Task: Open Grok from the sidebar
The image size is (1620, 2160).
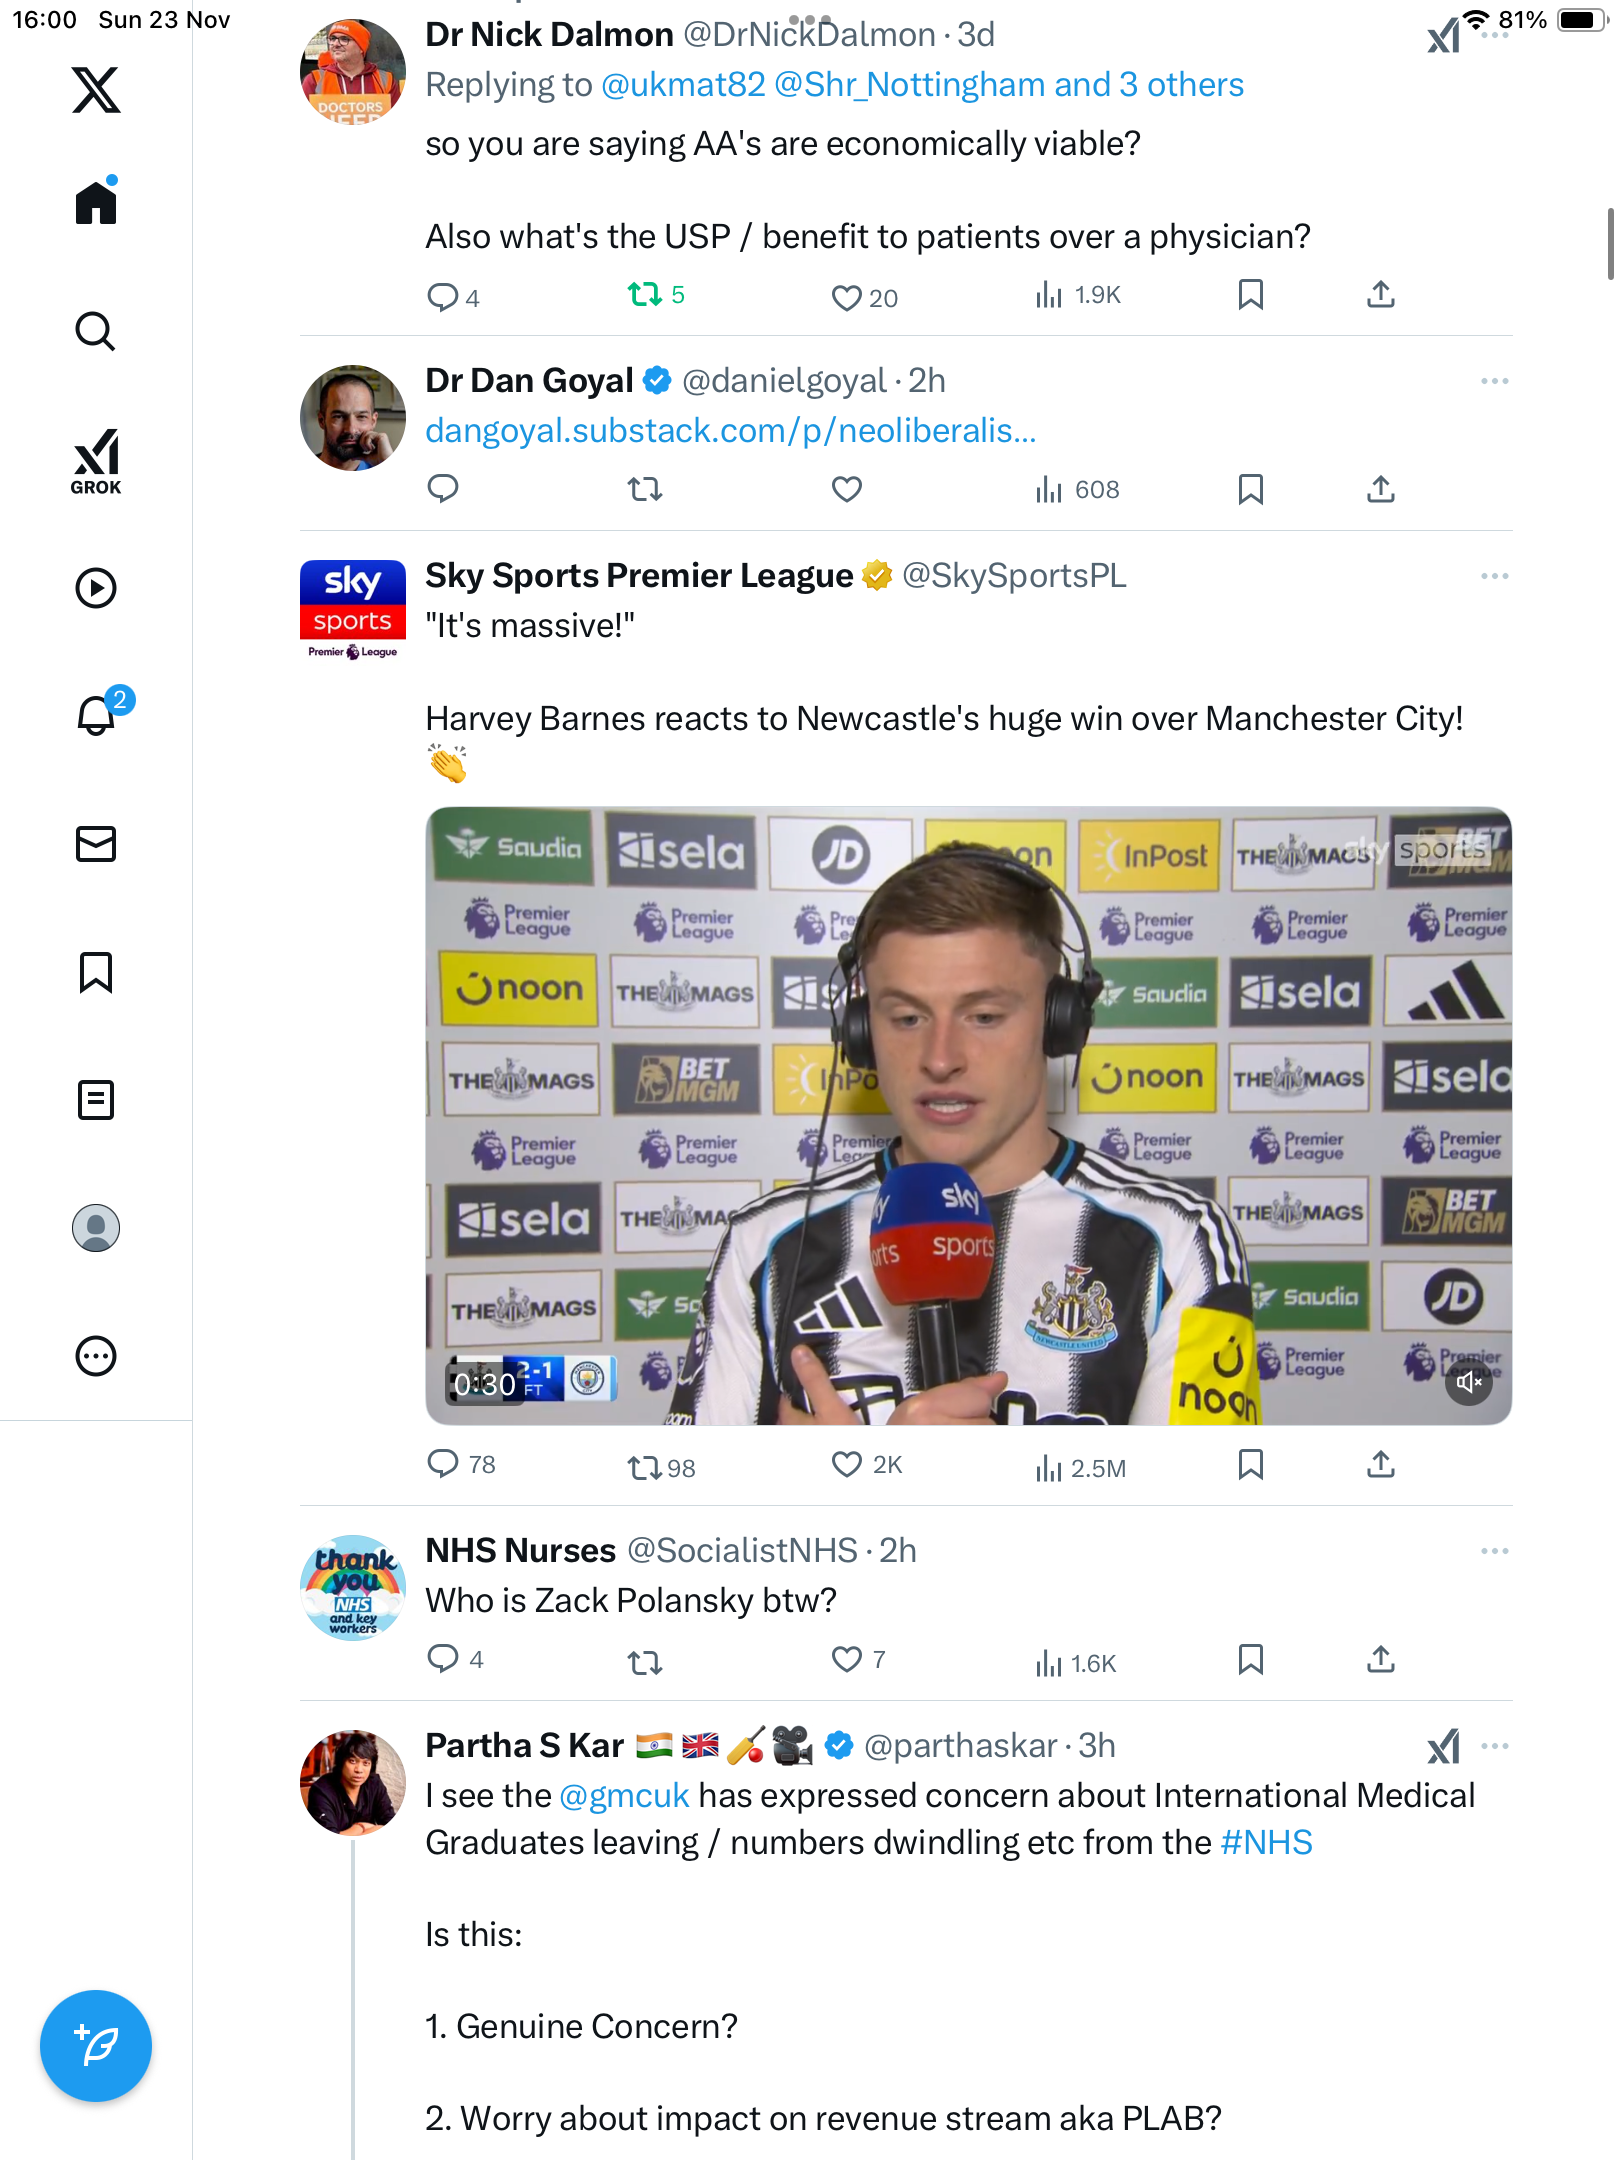Action: [96, 461]
